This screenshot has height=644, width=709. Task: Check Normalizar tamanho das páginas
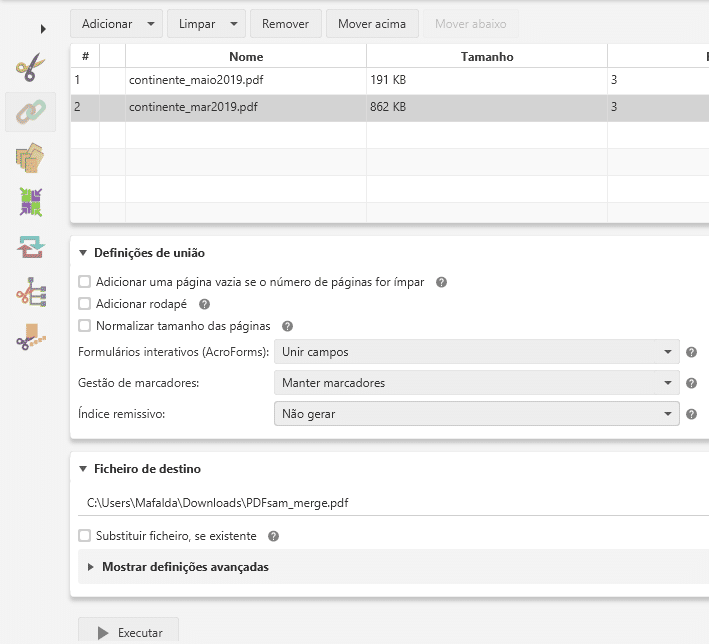(85, 326)
